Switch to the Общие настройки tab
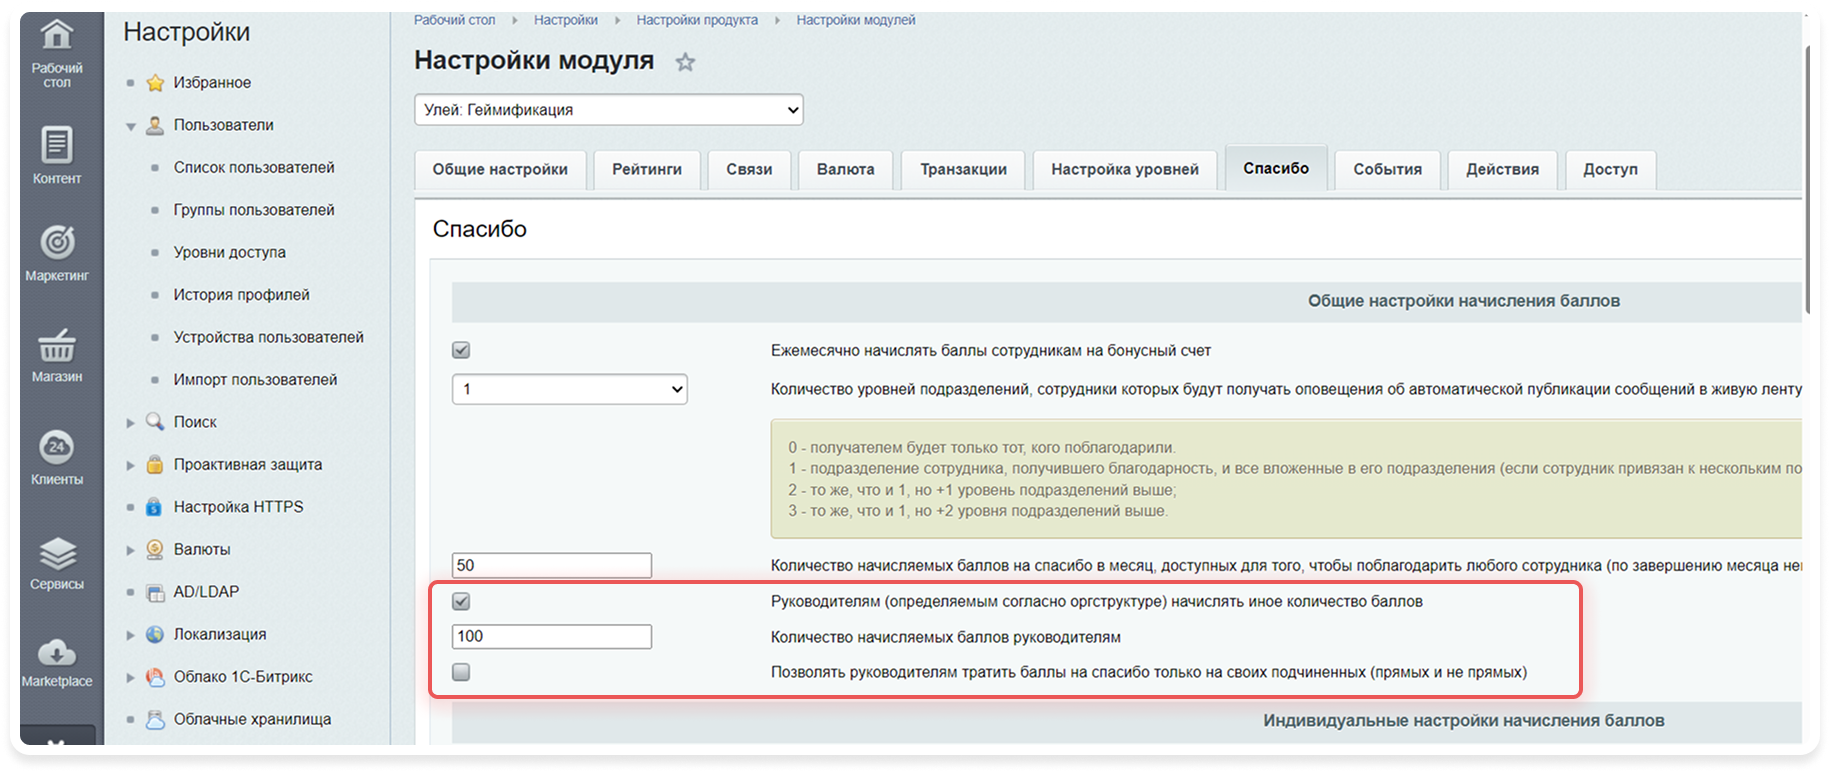1830x773 pixels. click(500, 170)
